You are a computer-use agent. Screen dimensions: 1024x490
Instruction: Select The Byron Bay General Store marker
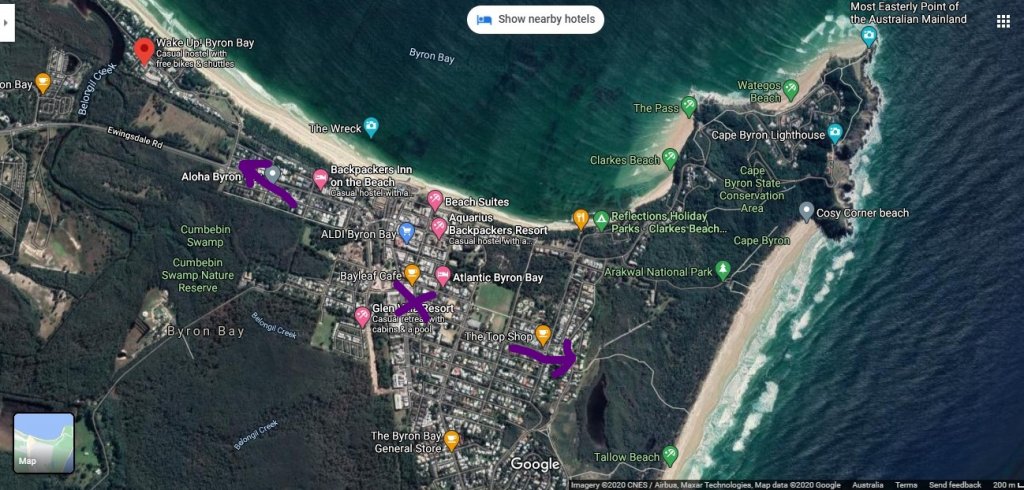tap(452, 440)
